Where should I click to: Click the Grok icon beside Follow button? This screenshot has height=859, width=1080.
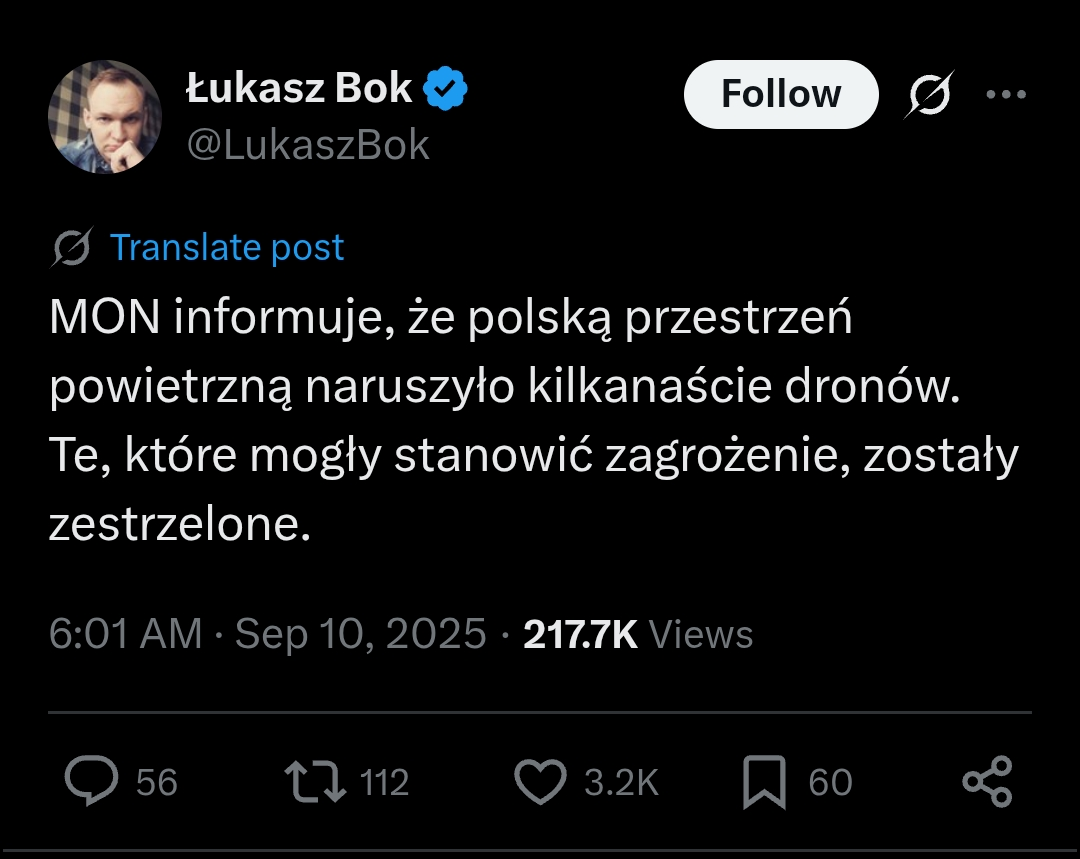[930, 94]
